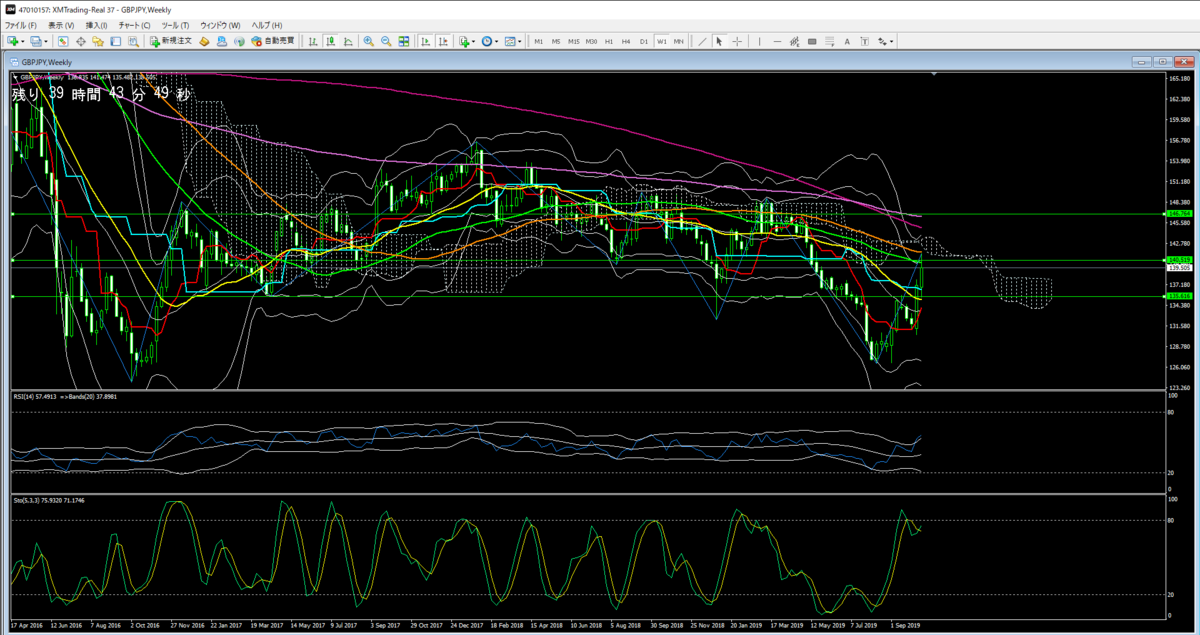Select the text label T tool

click(865, 41)
